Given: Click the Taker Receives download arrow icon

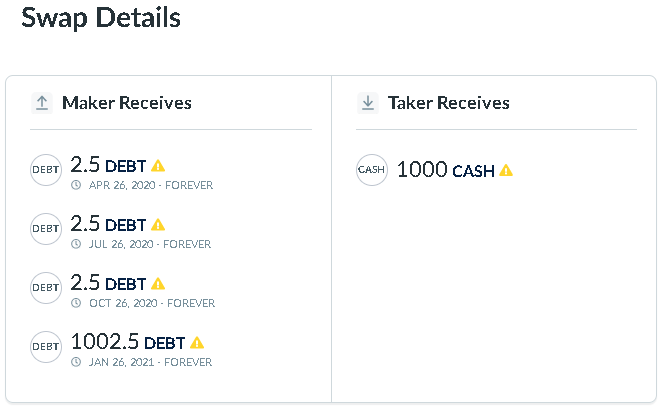Looking at the screenshot, I should pyautogui.click(x=368, y=103).
